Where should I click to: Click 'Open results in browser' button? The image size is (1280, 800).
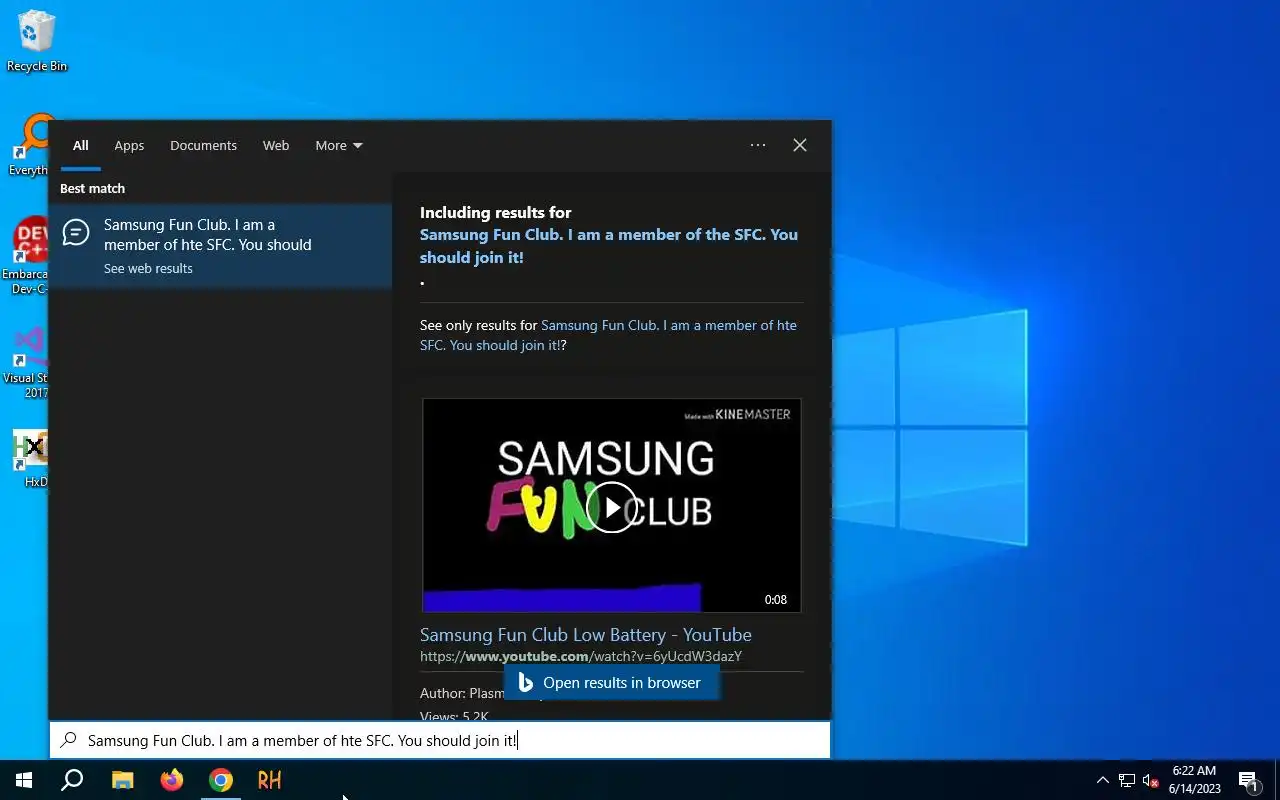pyautogui.click(x=611, y=683)
